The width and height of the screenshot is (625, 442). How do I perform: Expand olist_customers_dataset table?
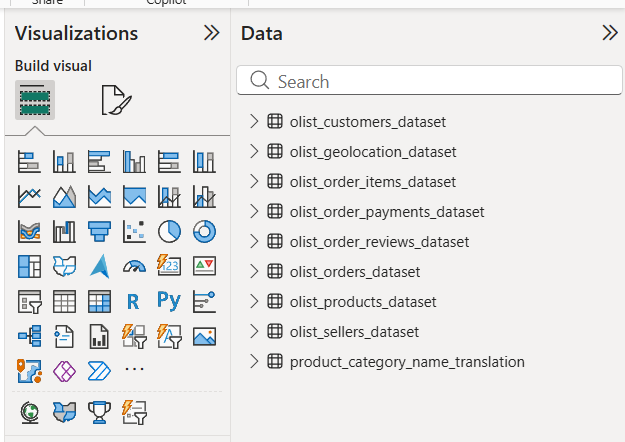254,121
